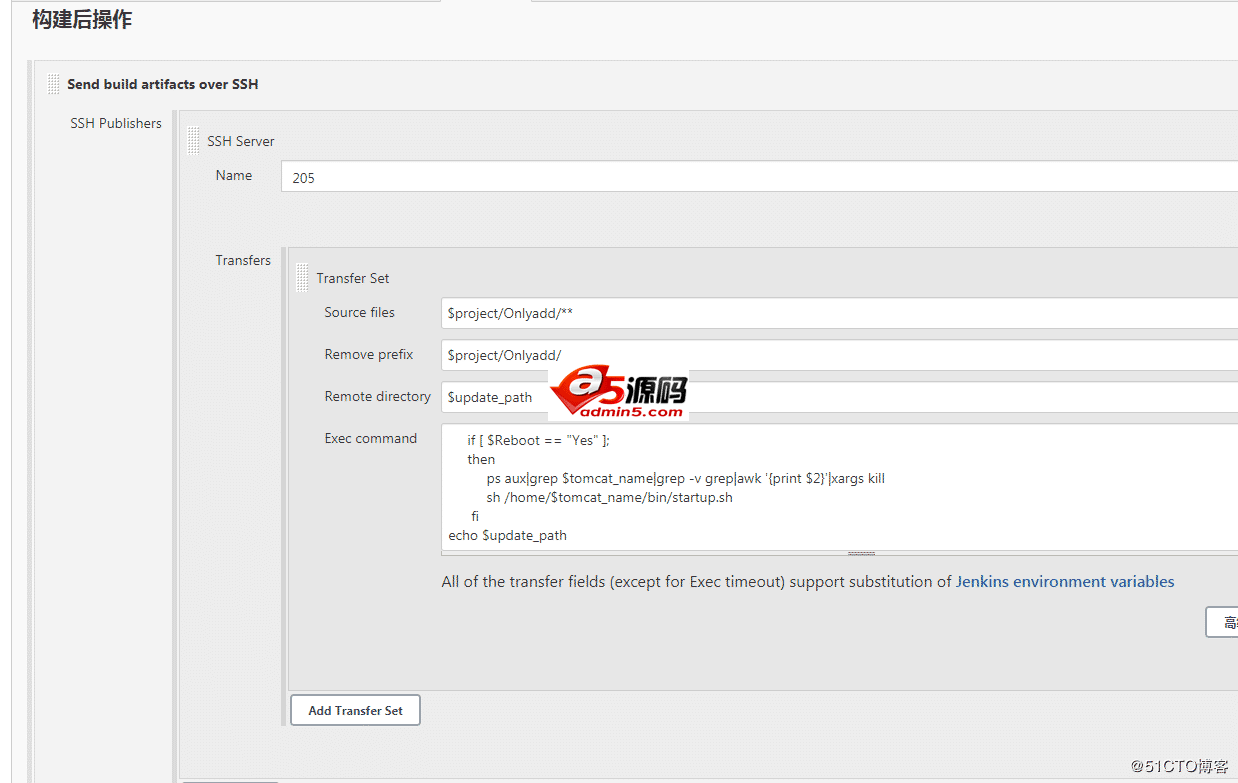Click the Exec command label

coord(371,438)
